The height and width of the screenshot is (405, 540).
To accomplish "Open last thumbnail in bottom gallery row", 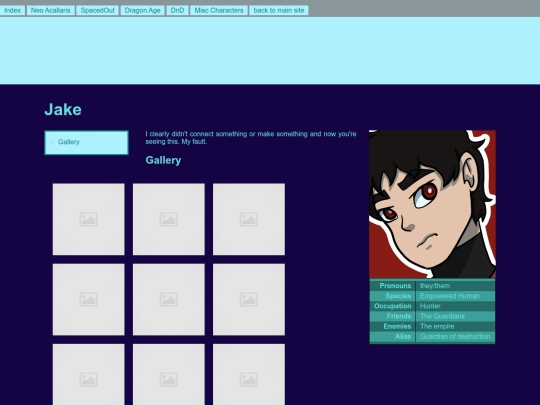I will tap(249, 375).
